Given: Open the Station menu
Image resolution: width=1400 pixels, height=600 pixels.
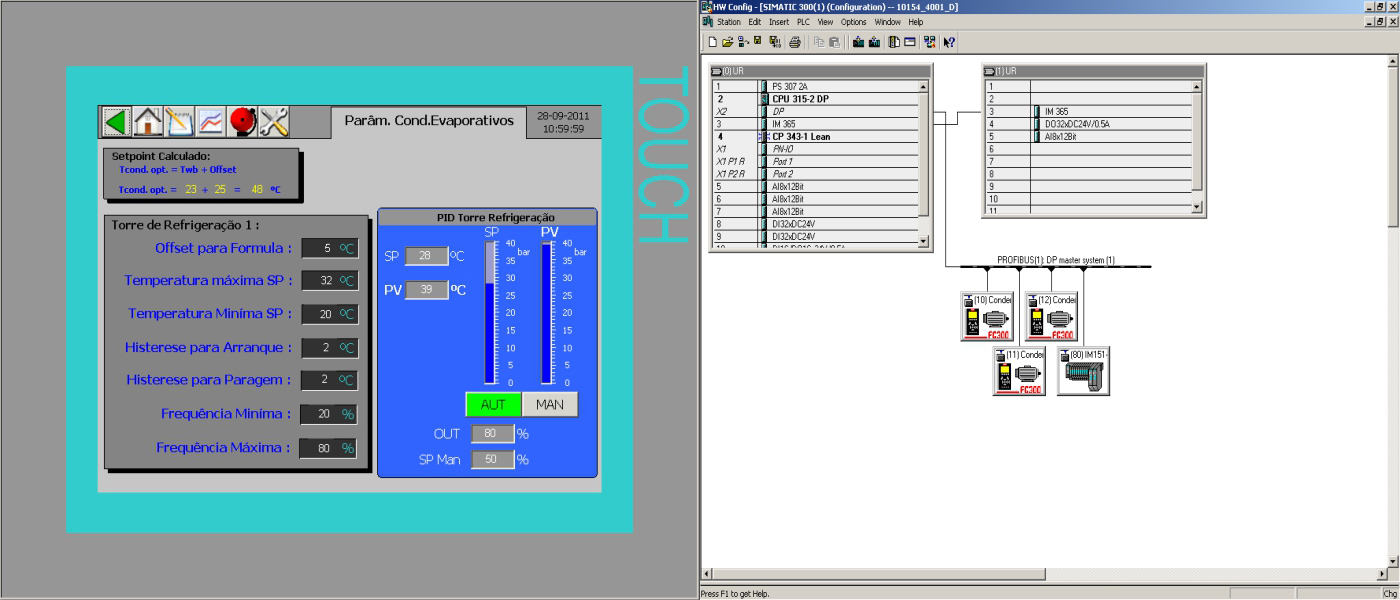Looking at the screenshot, I should tap(729, 21).
